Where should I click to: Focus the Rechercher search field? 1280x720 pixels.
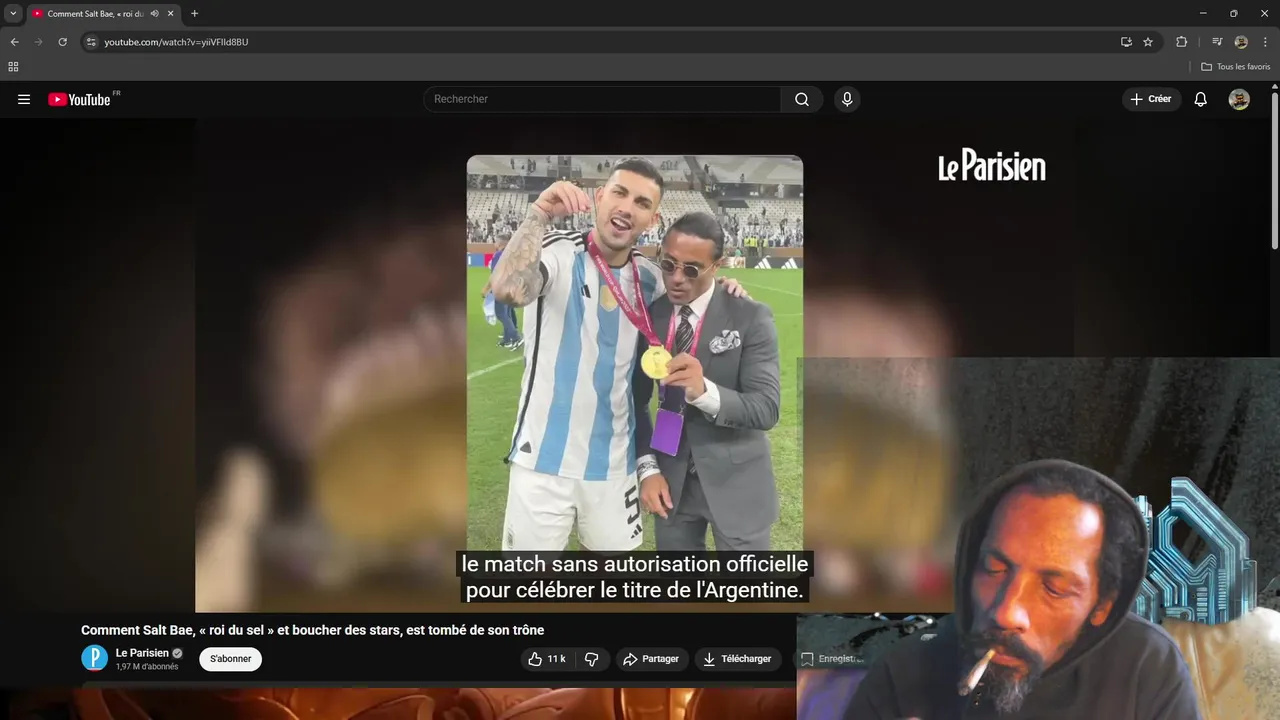(602, 99)
